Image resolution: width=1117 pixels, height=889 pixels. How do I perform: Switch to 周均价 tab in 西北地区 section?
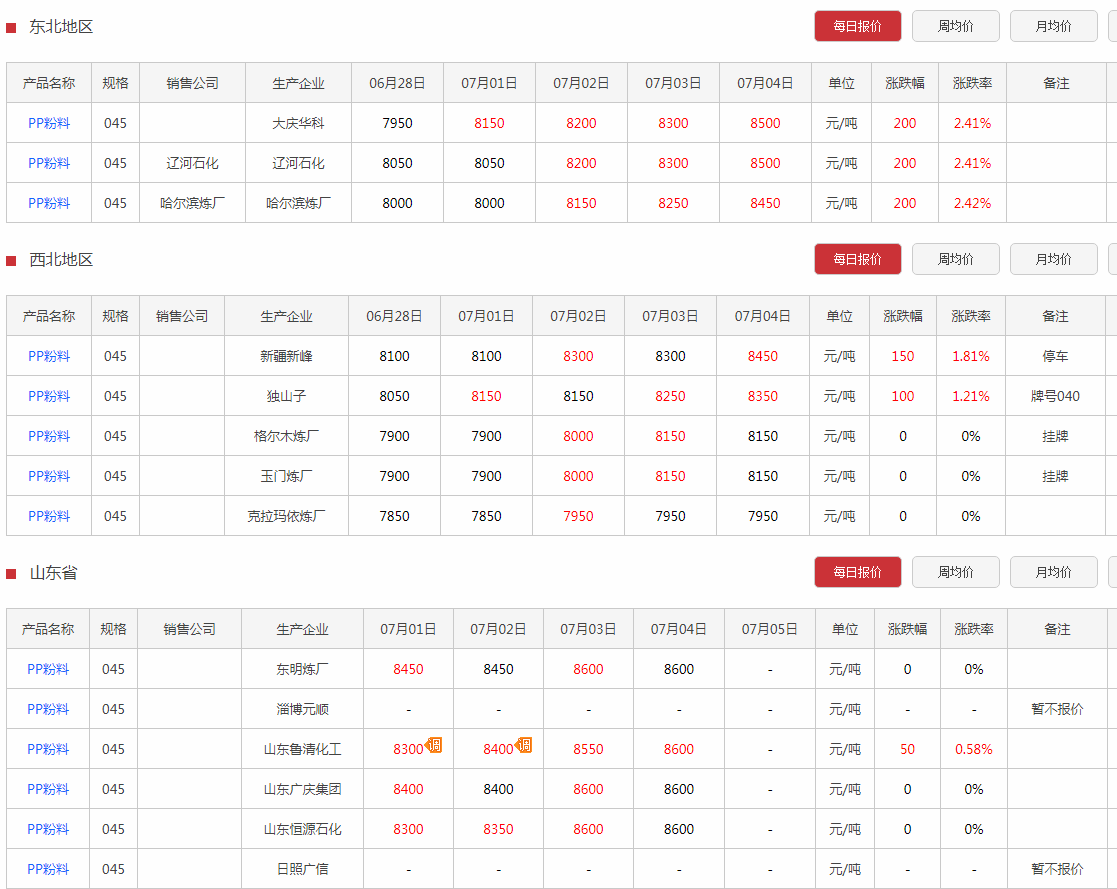pos(955,259)
